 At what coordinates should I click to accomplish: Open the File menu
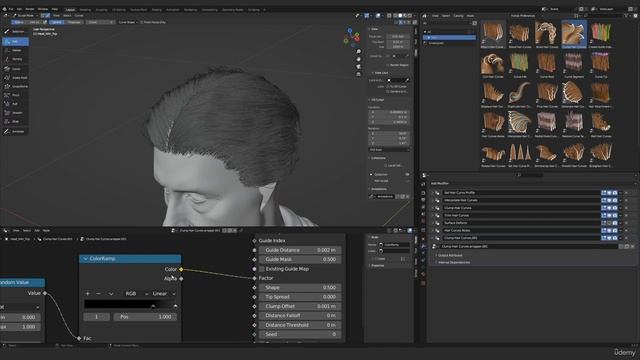[x=11, y=9]
